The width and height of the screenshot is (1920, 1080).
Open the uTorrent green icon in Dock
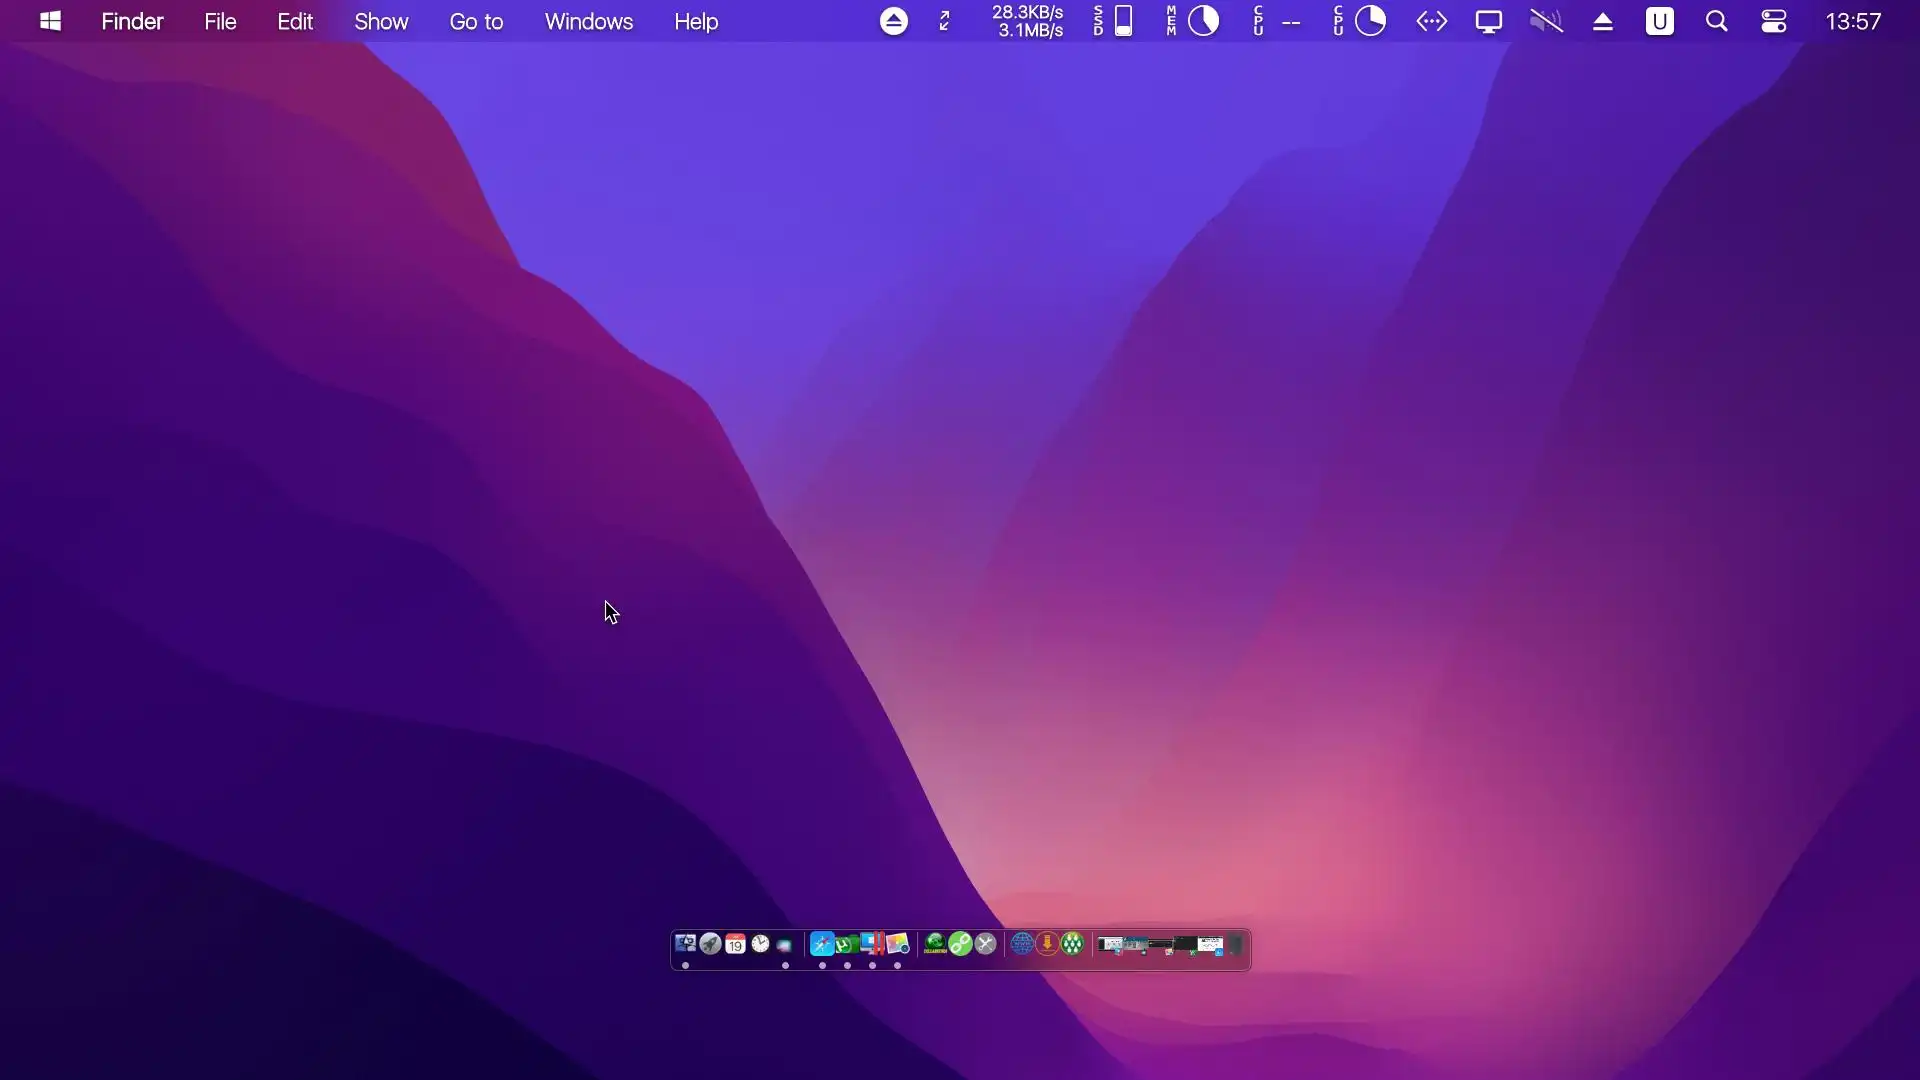click(x=847, y=944)
